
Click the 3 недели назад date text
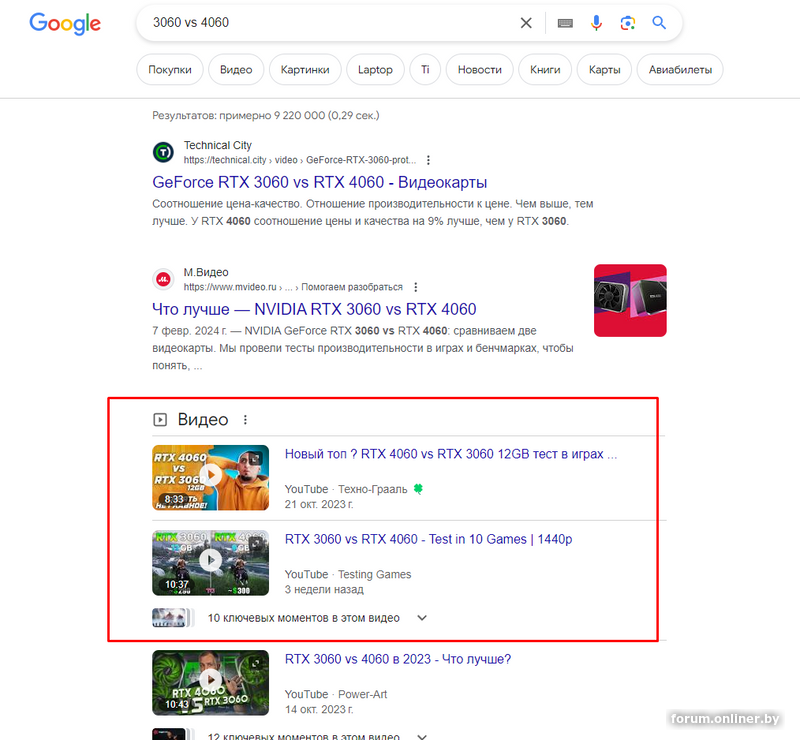324,590
